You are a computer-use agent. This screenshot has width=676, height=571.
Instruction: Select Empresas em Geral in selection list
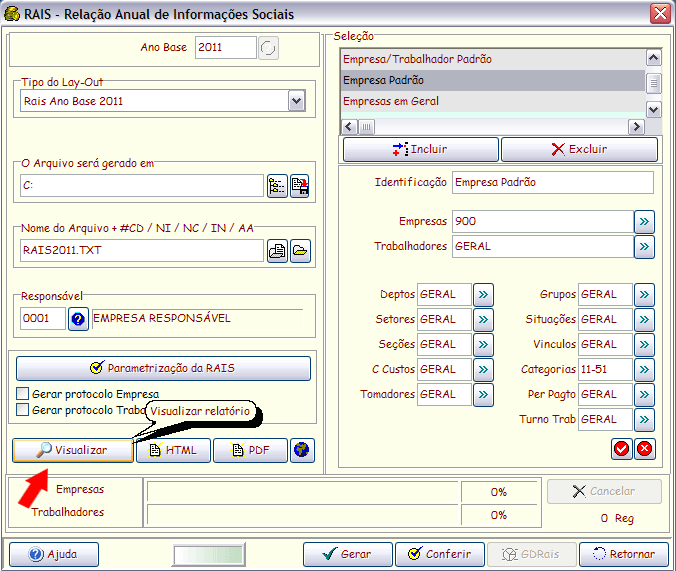(493, 101)
